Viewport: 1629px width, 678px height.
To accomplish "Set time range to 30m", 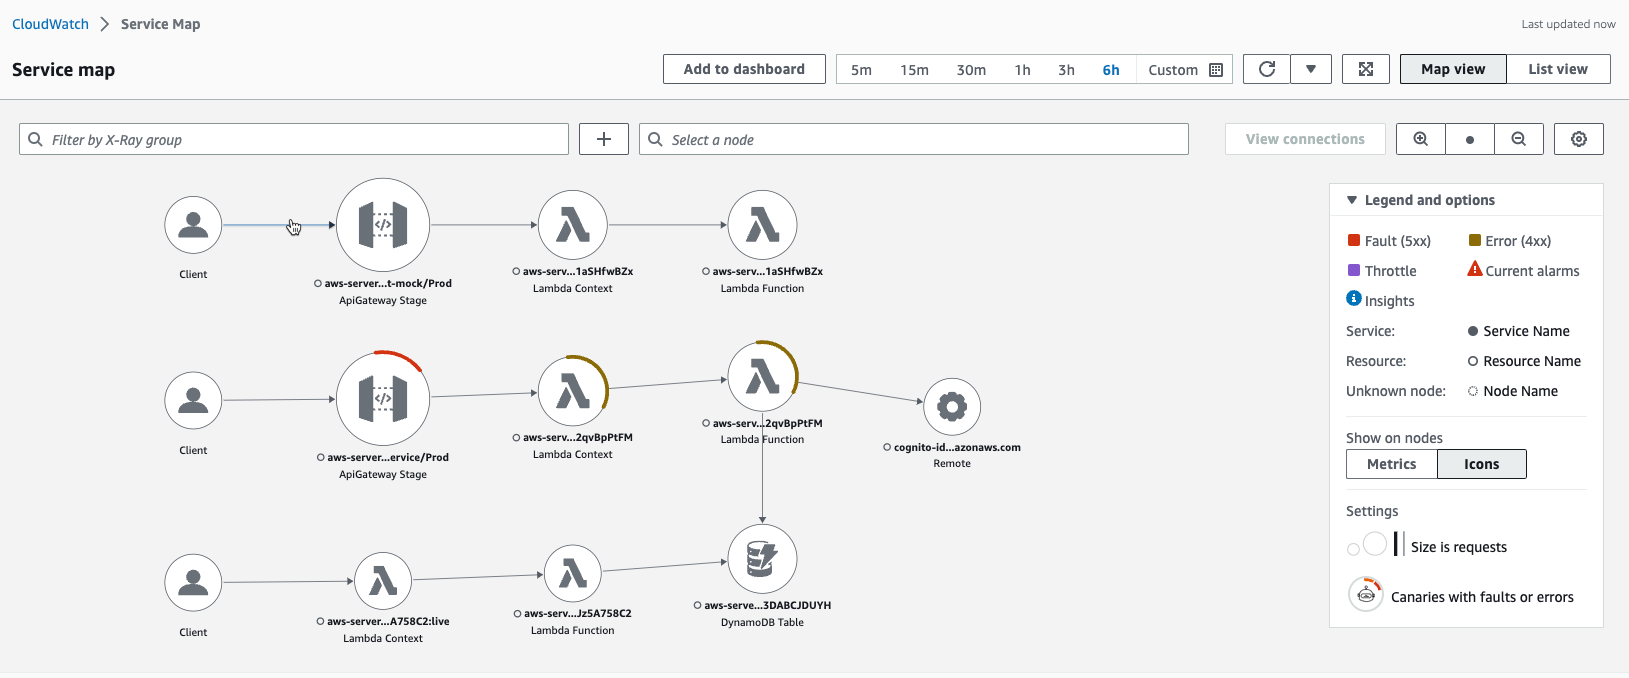I will [x=971, y=70].
